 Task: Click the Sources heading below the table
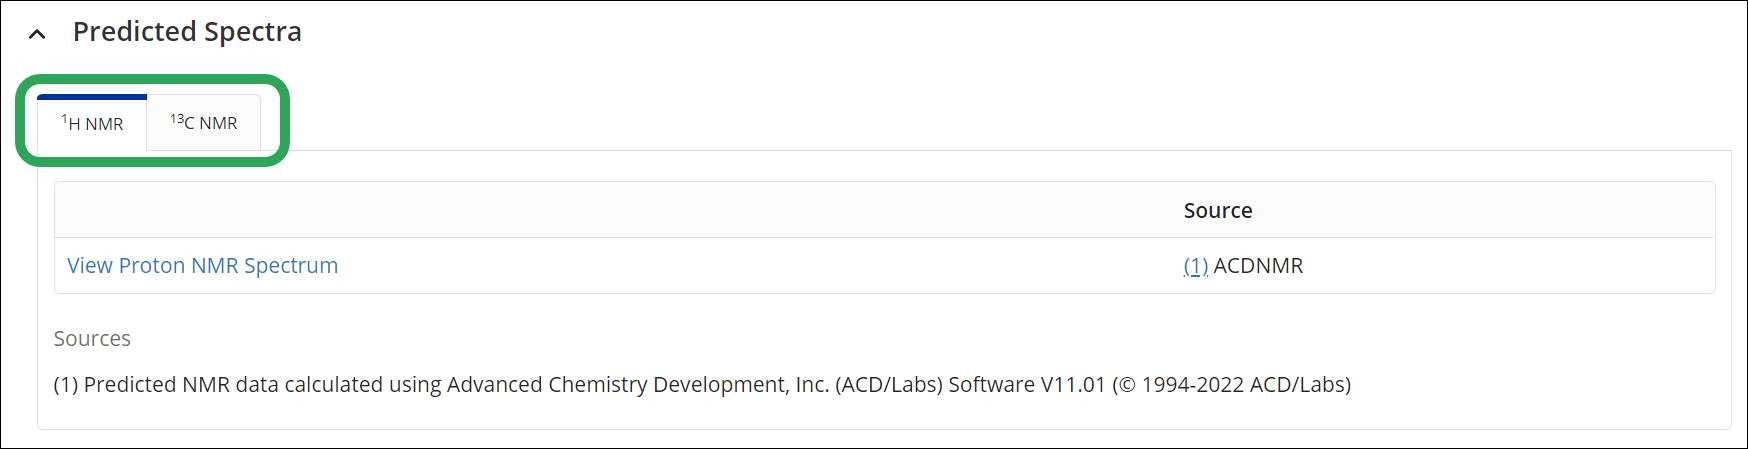click(92, 338)
